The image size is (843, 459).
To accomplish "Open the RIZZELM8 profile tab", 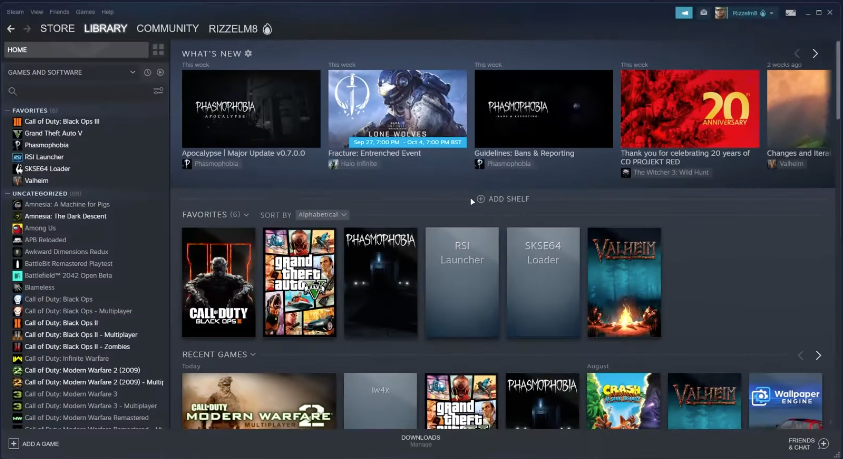I will click(233, 29).
